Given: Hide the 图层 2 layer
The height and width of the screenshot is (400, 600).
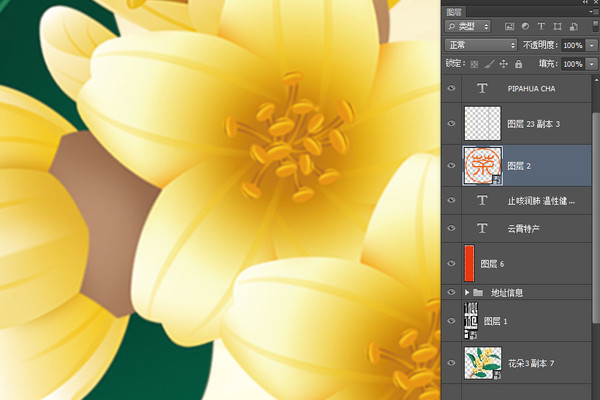Looking at the screenshot, I should click(x=452, y=165).
